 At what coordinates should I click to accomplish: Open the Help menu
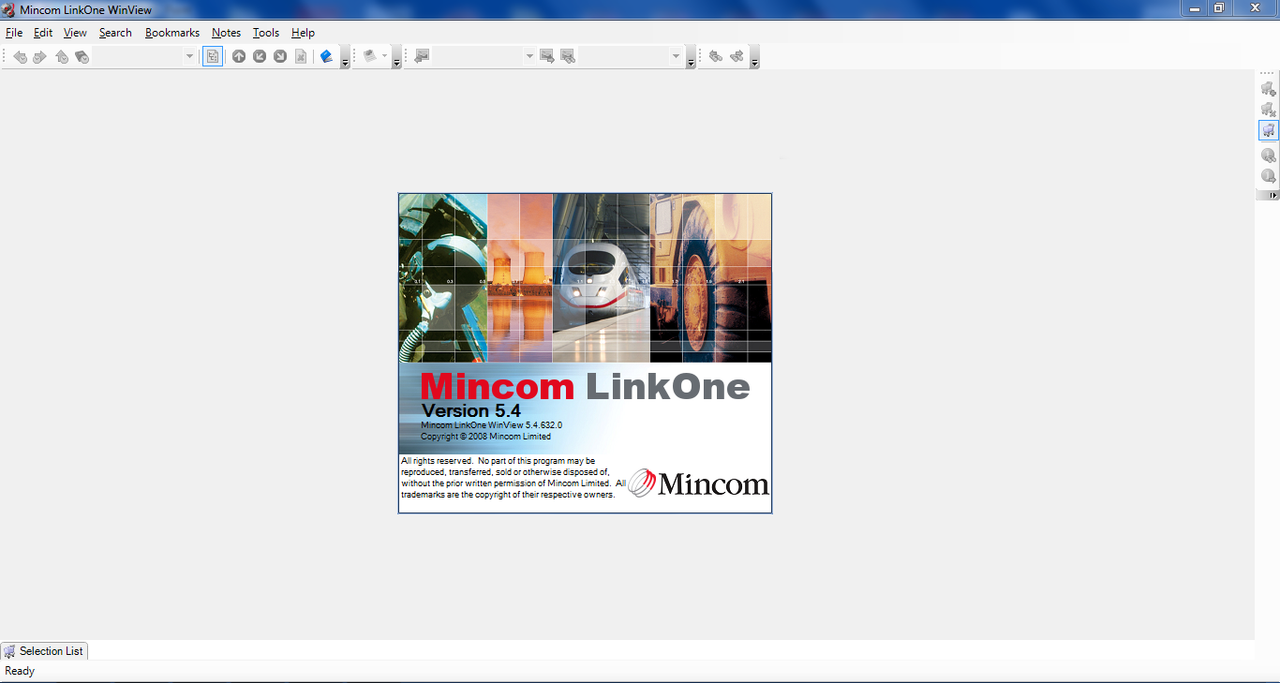pos(303,33)
